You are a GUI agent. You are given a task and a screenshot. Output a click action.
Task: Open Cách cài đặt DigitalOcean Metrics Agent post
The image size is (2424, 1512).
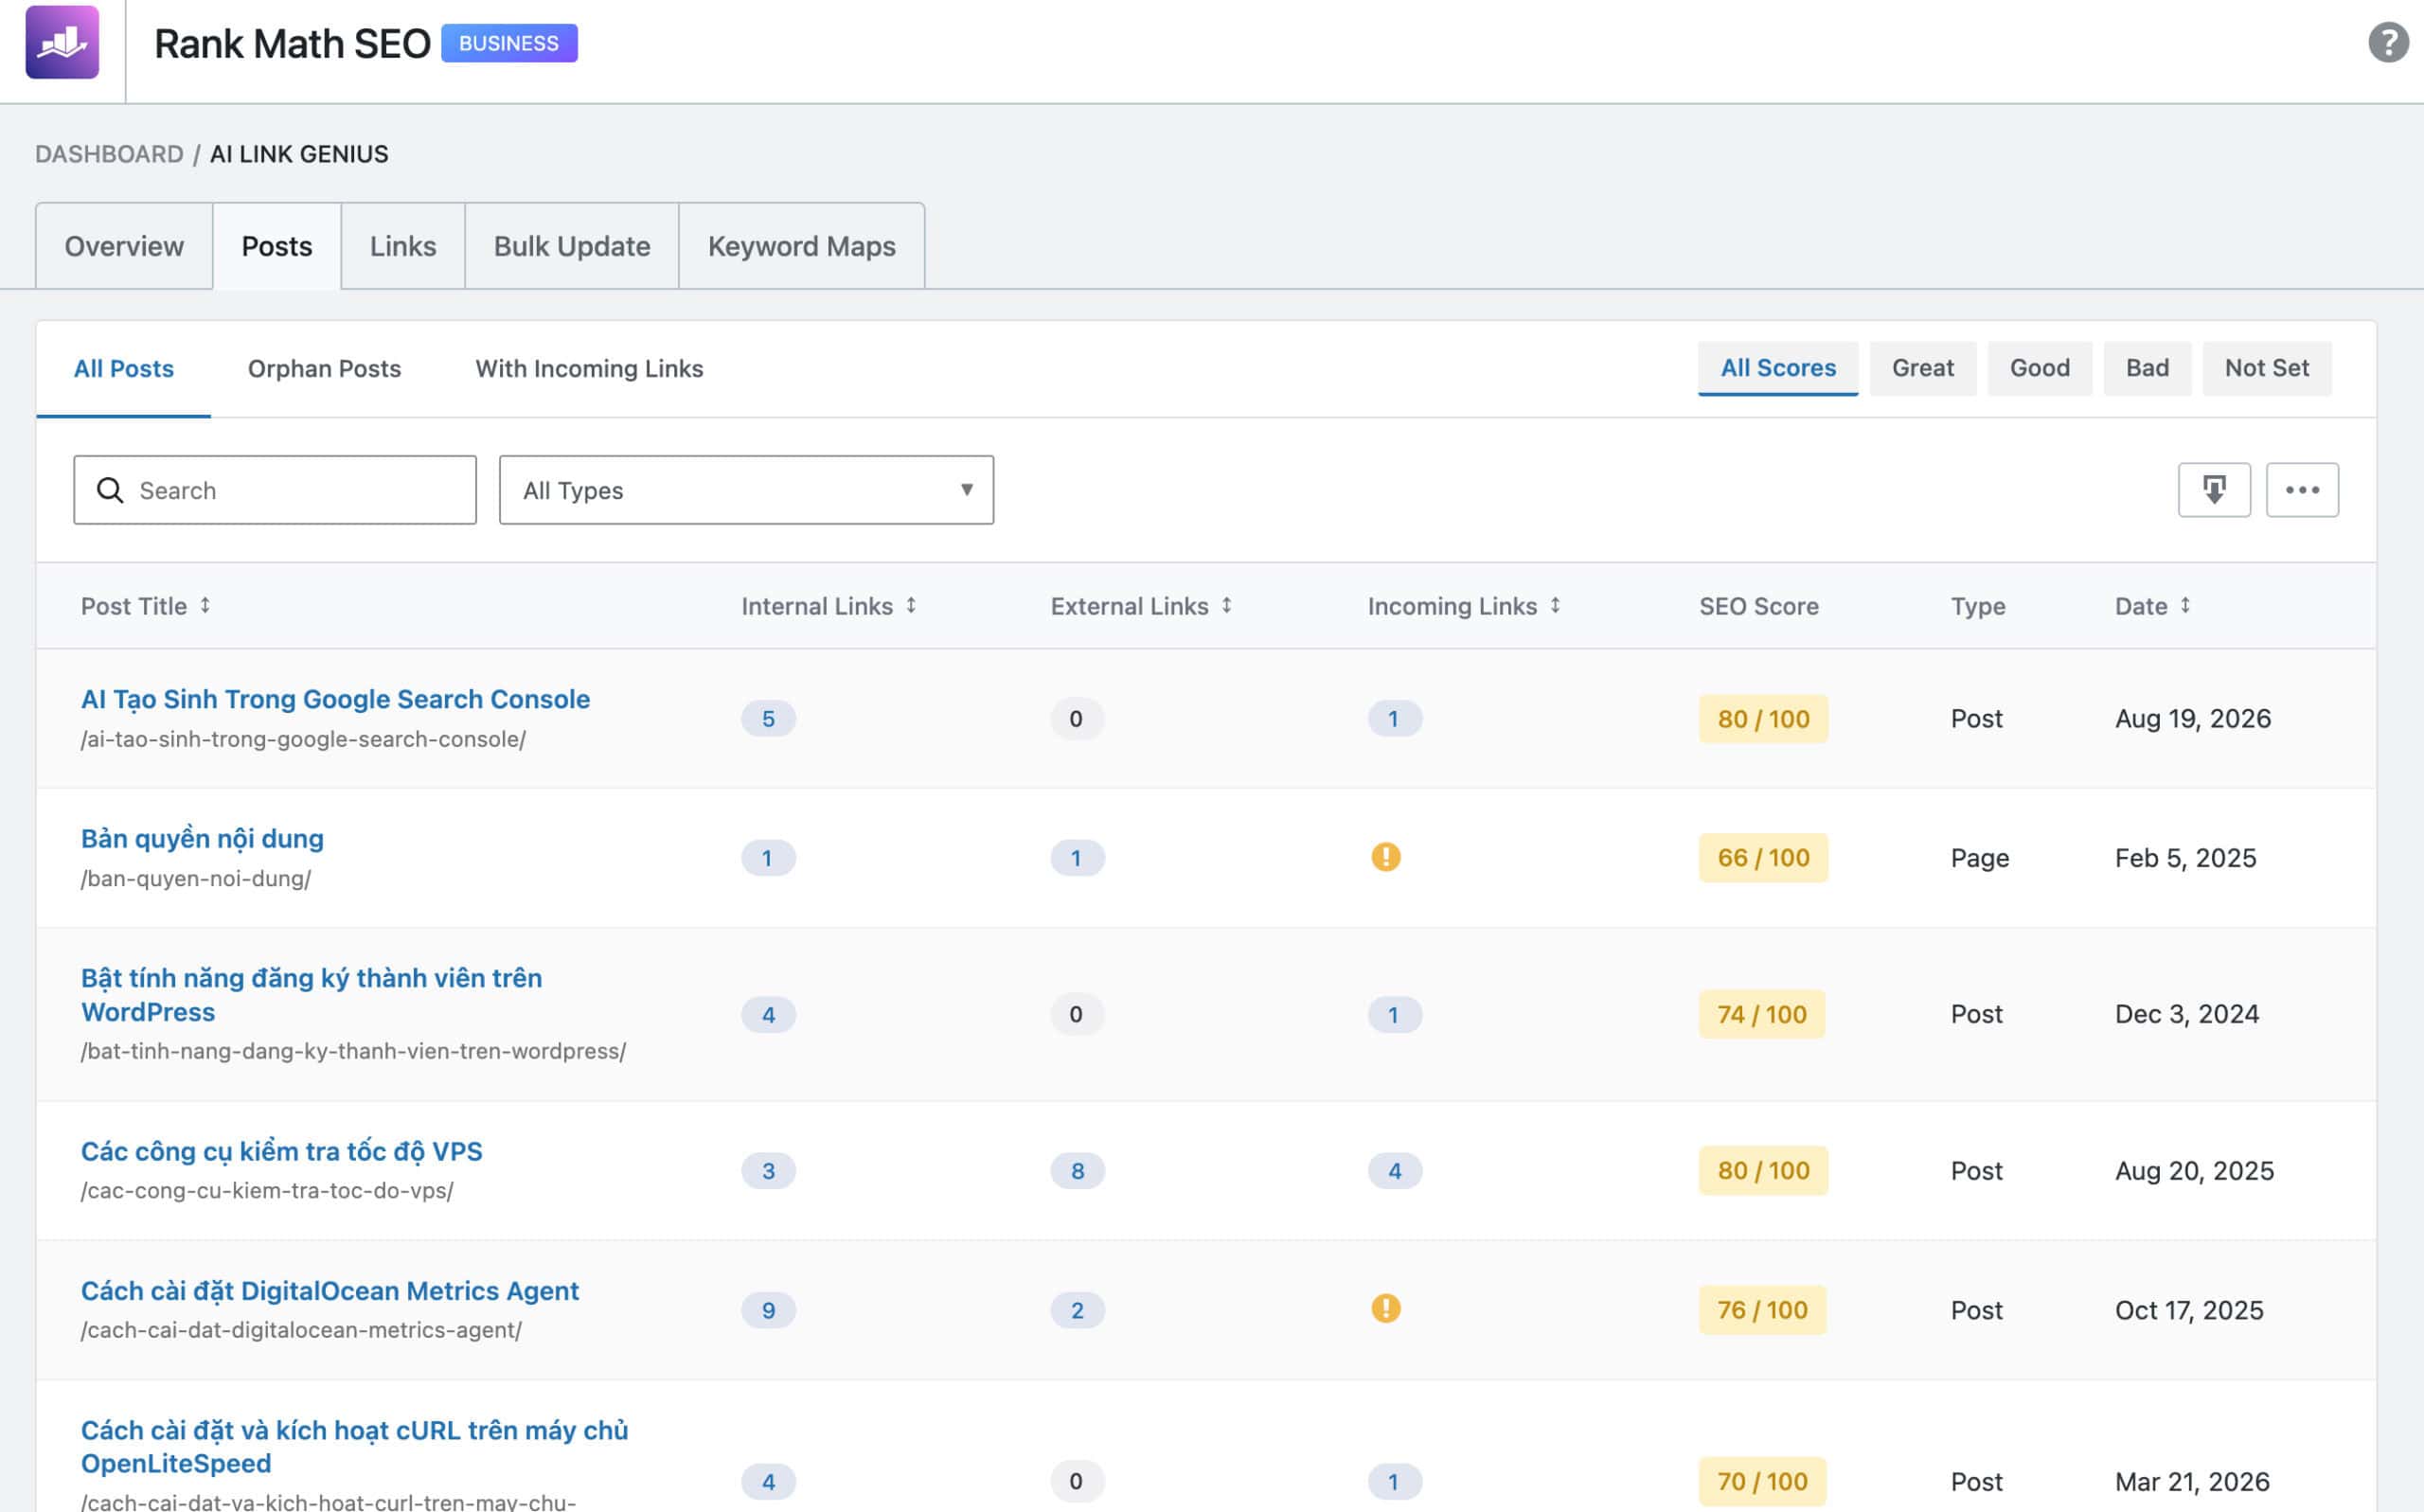(330, 1291)
